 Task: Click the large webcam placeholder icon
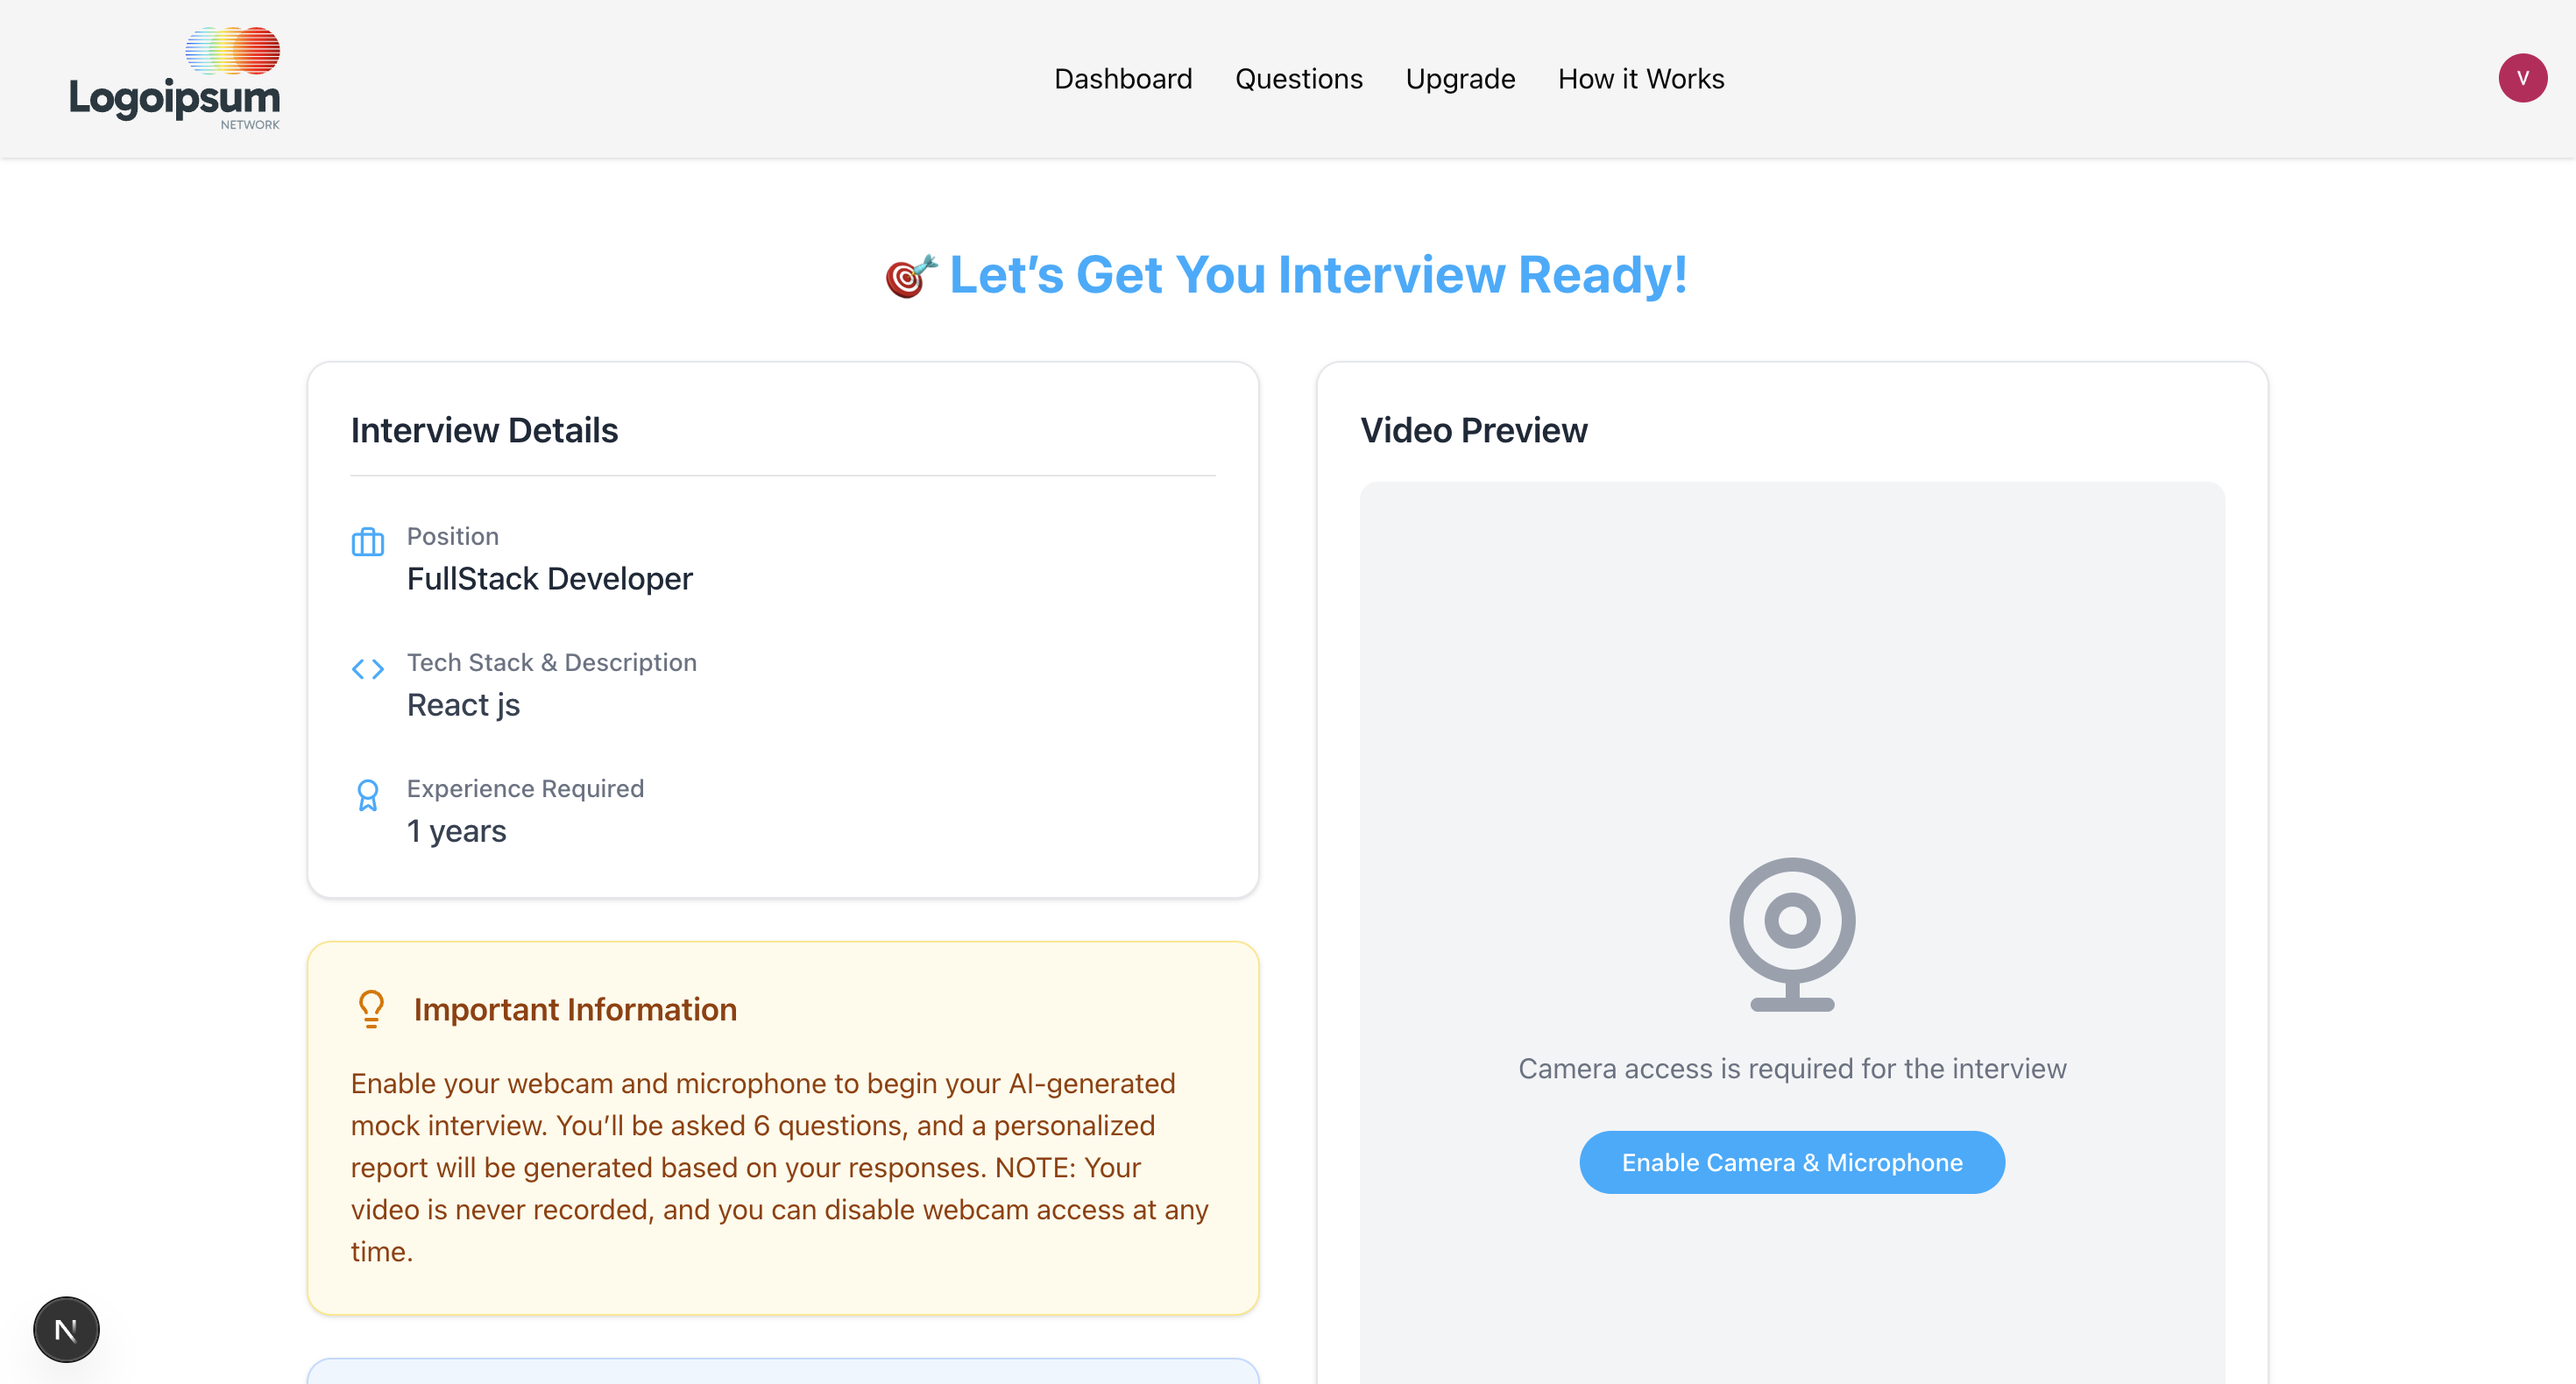pyautogui.click(x=1792, y=934)
